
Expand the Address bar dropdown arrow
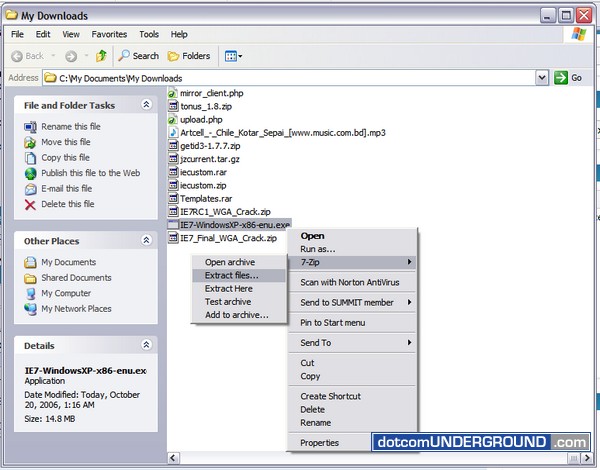coord(541,78)
